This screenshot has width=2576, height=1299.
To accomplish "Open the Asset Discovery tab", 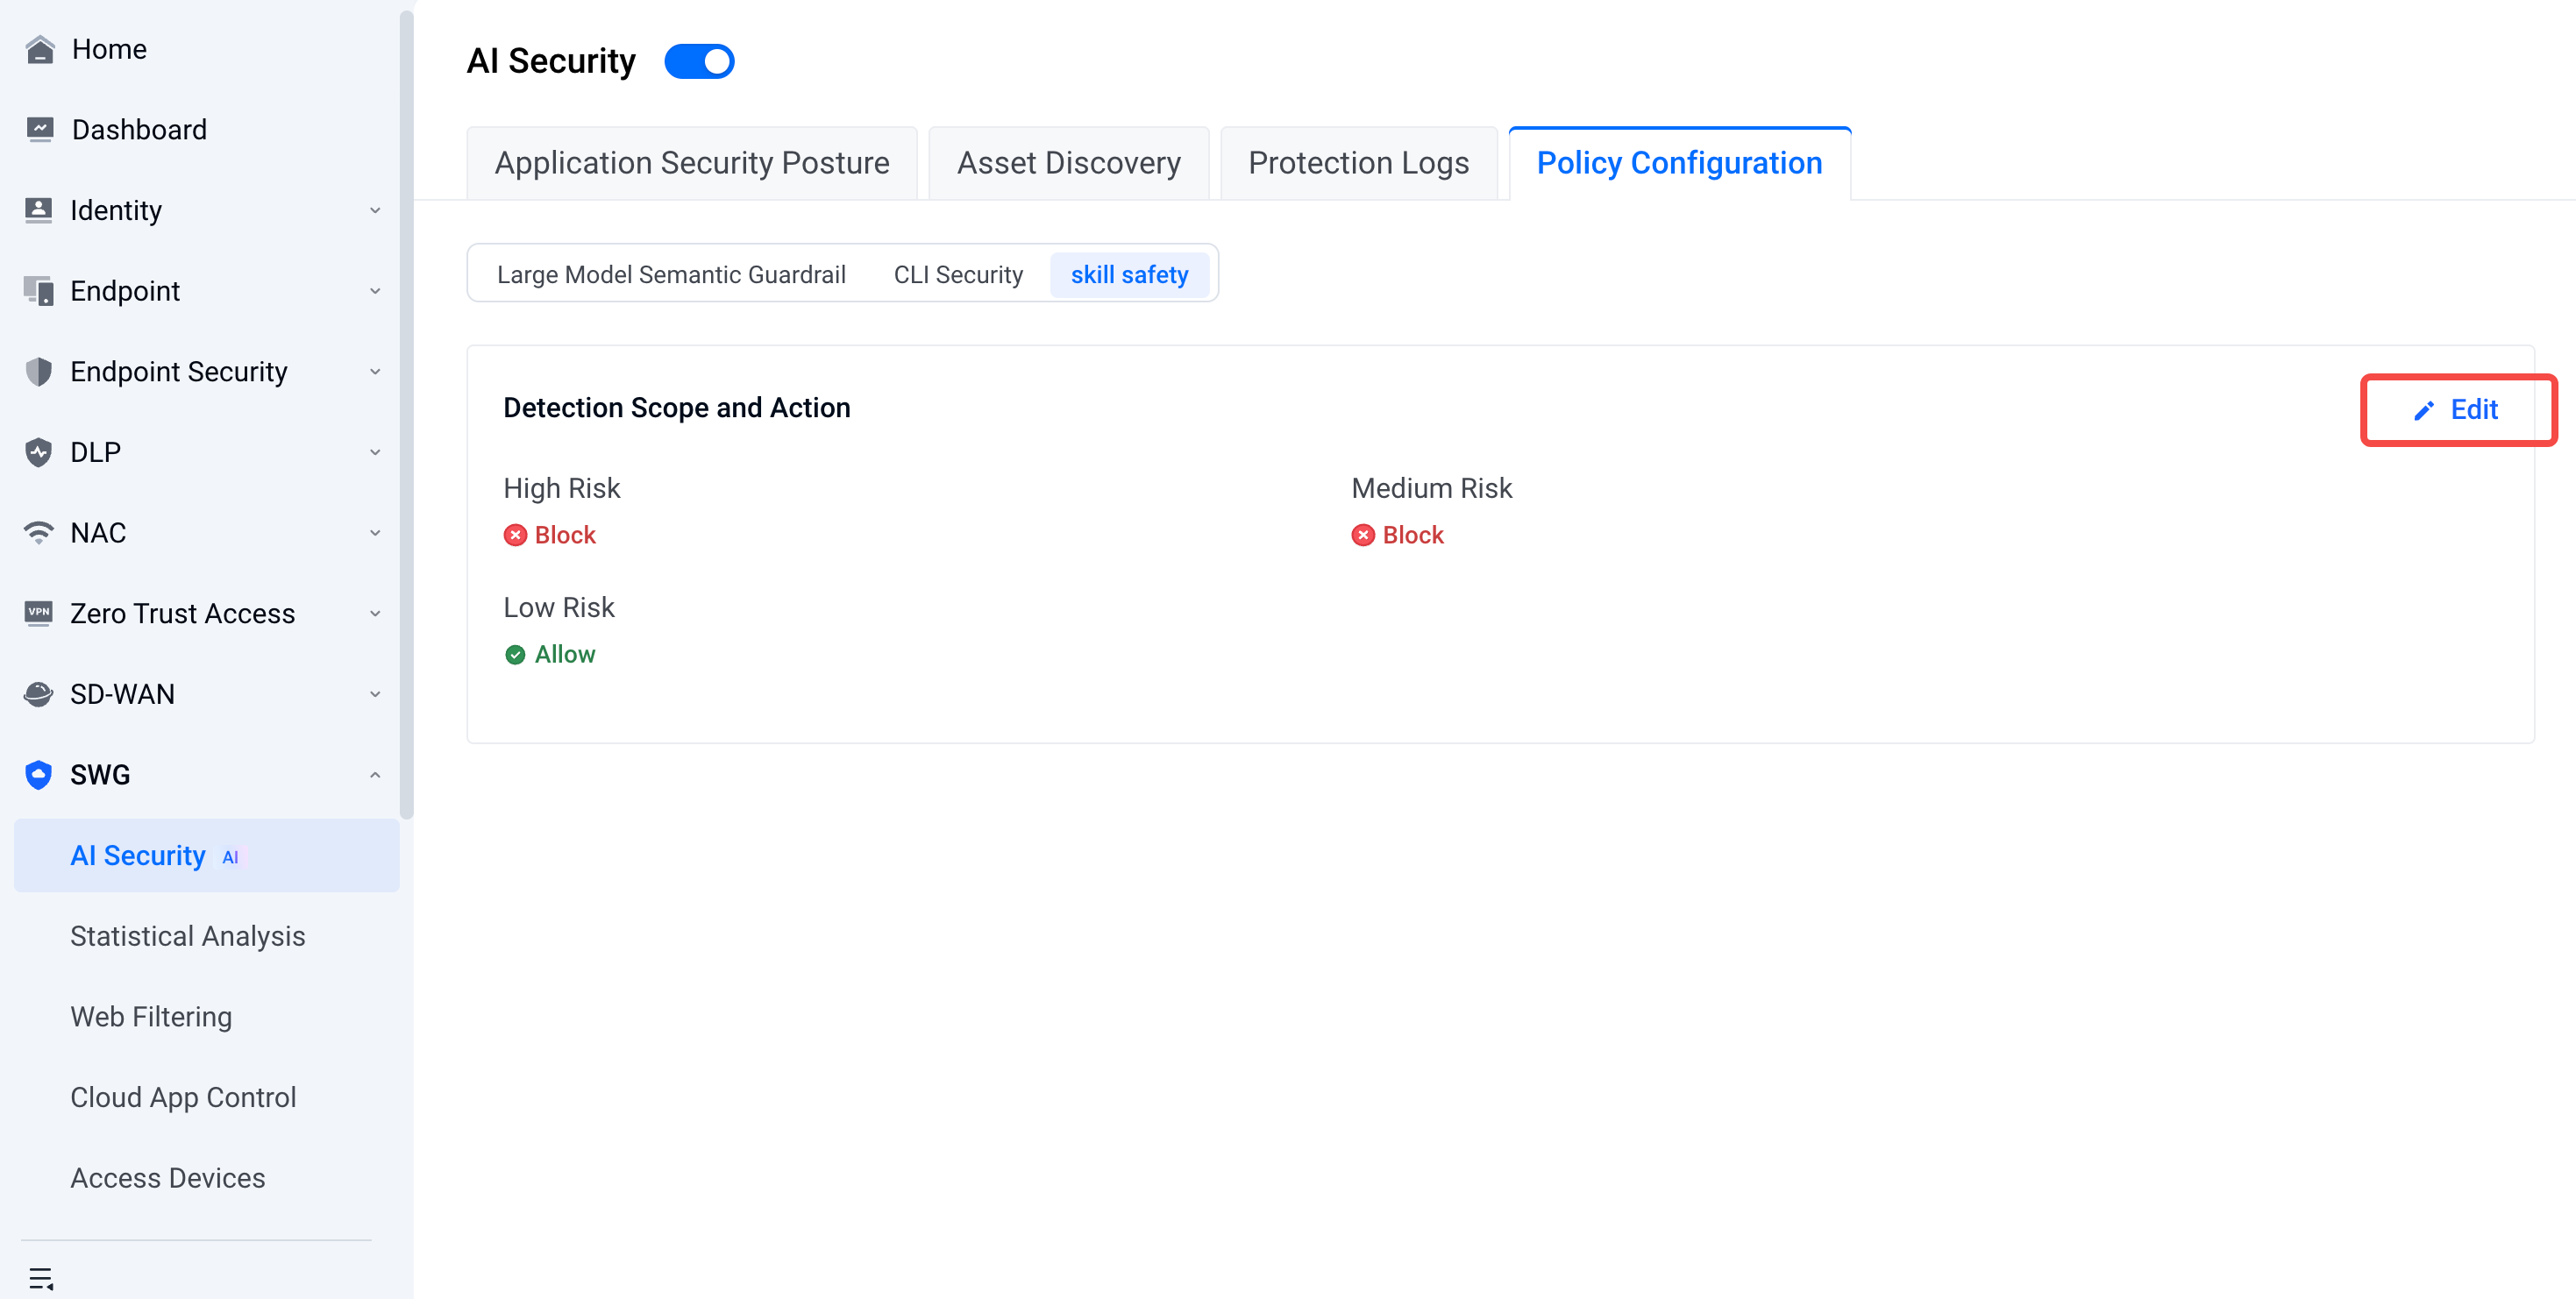I will 1068,163.
